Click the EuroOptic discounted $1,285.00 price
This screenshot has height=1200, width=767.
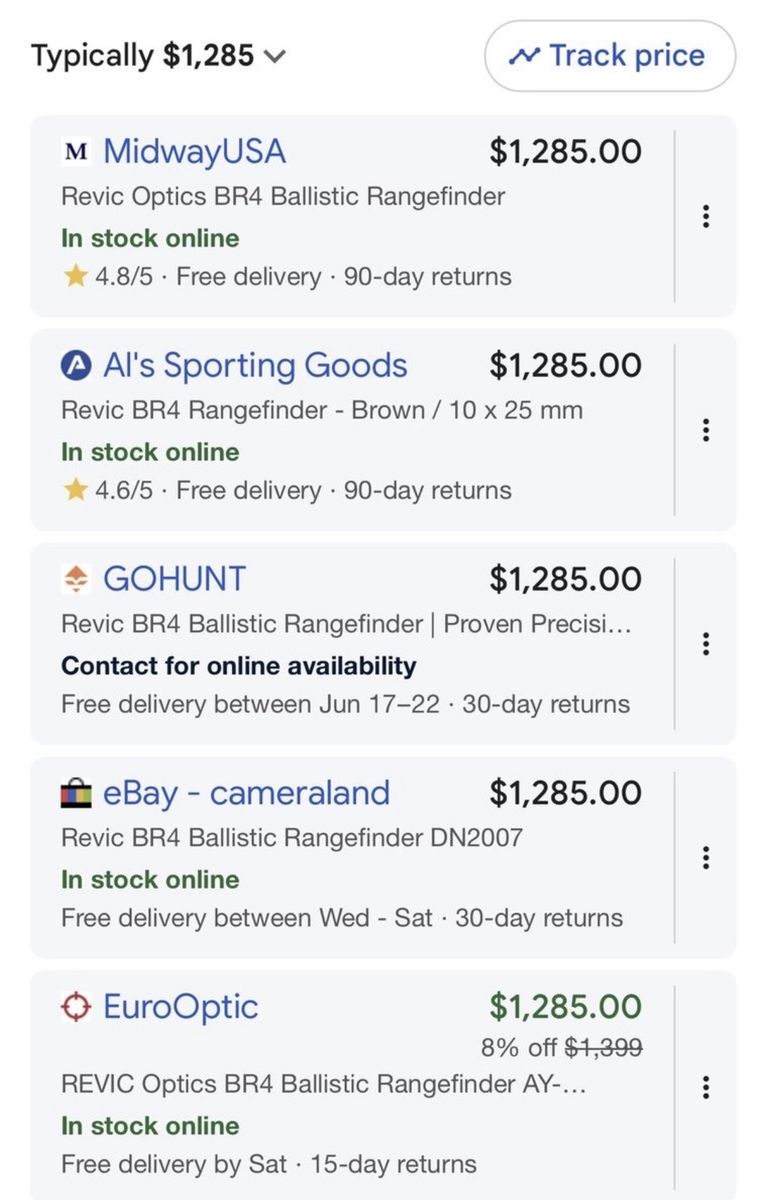pos(565,1007)
